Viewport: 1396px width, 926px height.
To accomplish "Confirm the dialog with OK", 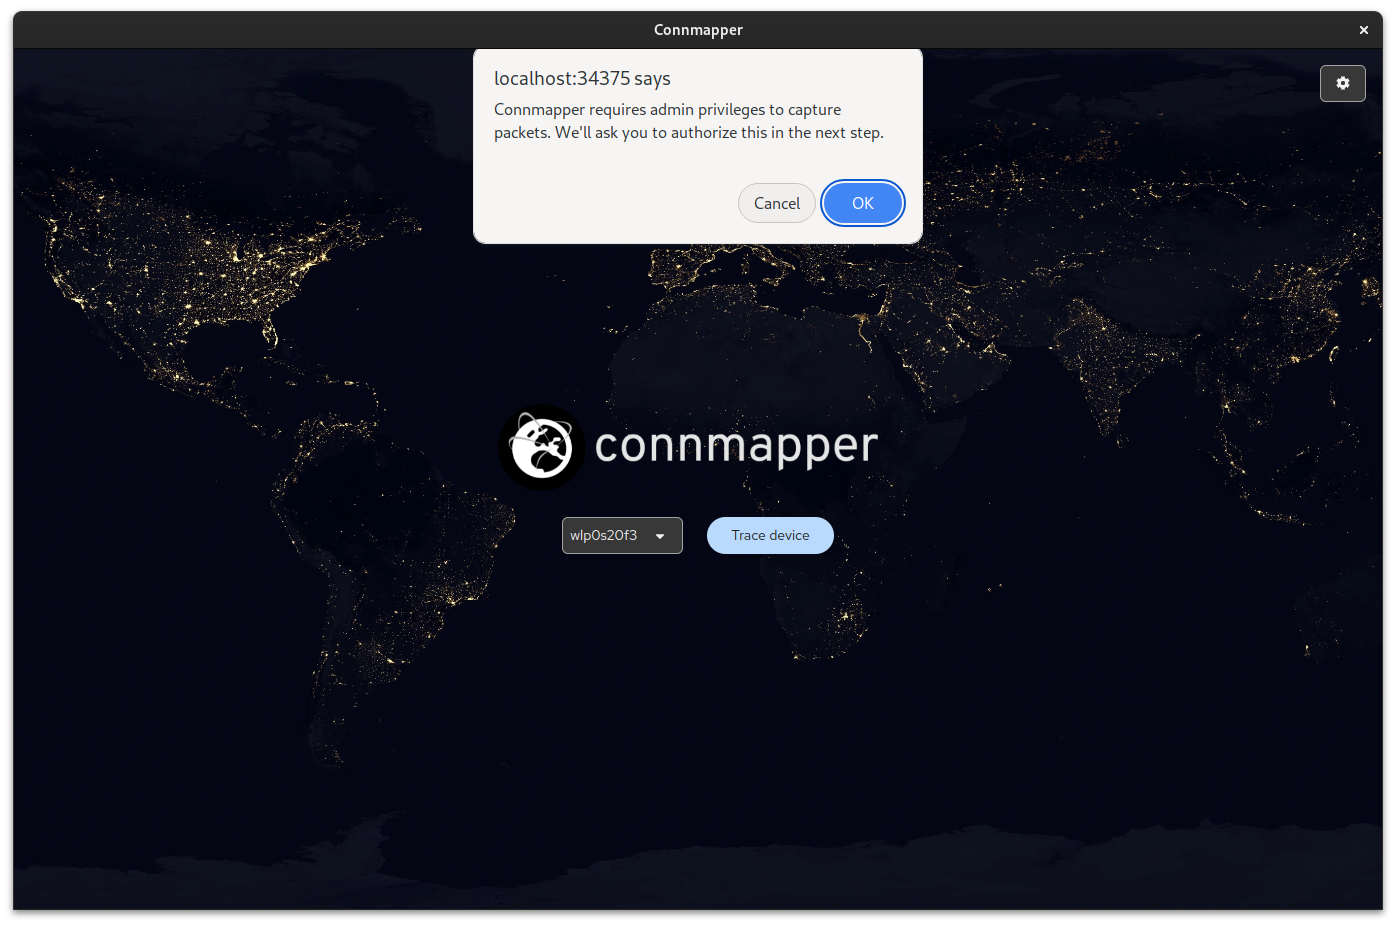I will pyautogui.click(x=862, y=203).
